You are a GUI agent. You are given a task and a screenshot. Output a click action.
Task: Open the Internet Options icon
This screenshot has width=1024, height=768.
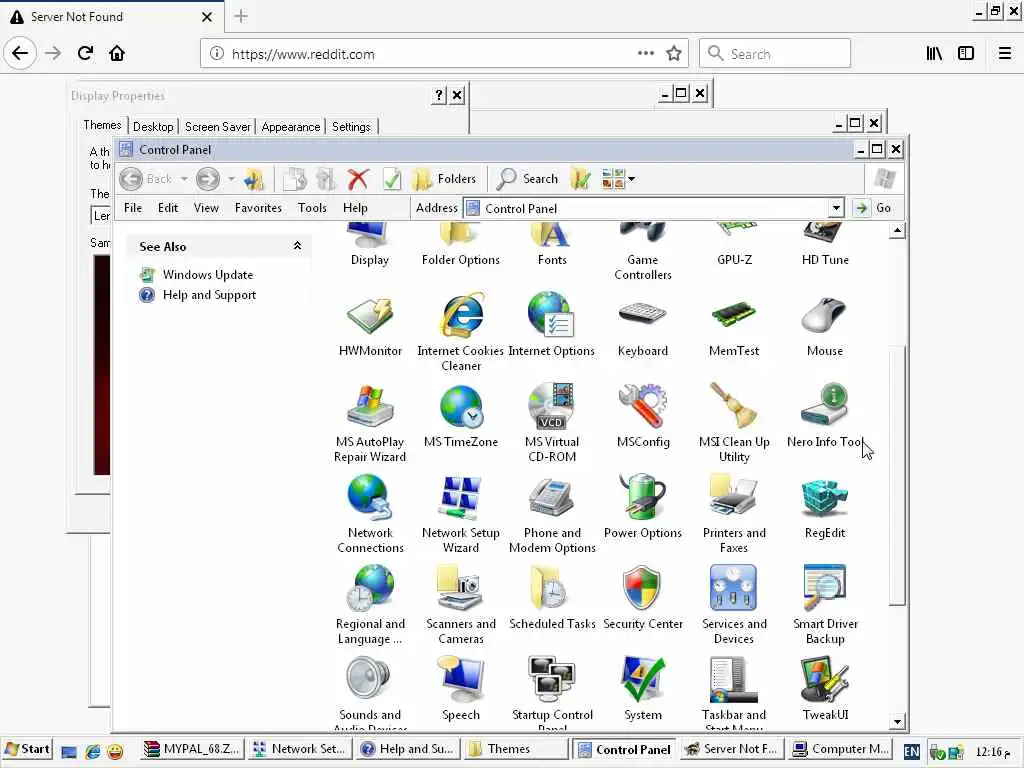tap(551, 325)
